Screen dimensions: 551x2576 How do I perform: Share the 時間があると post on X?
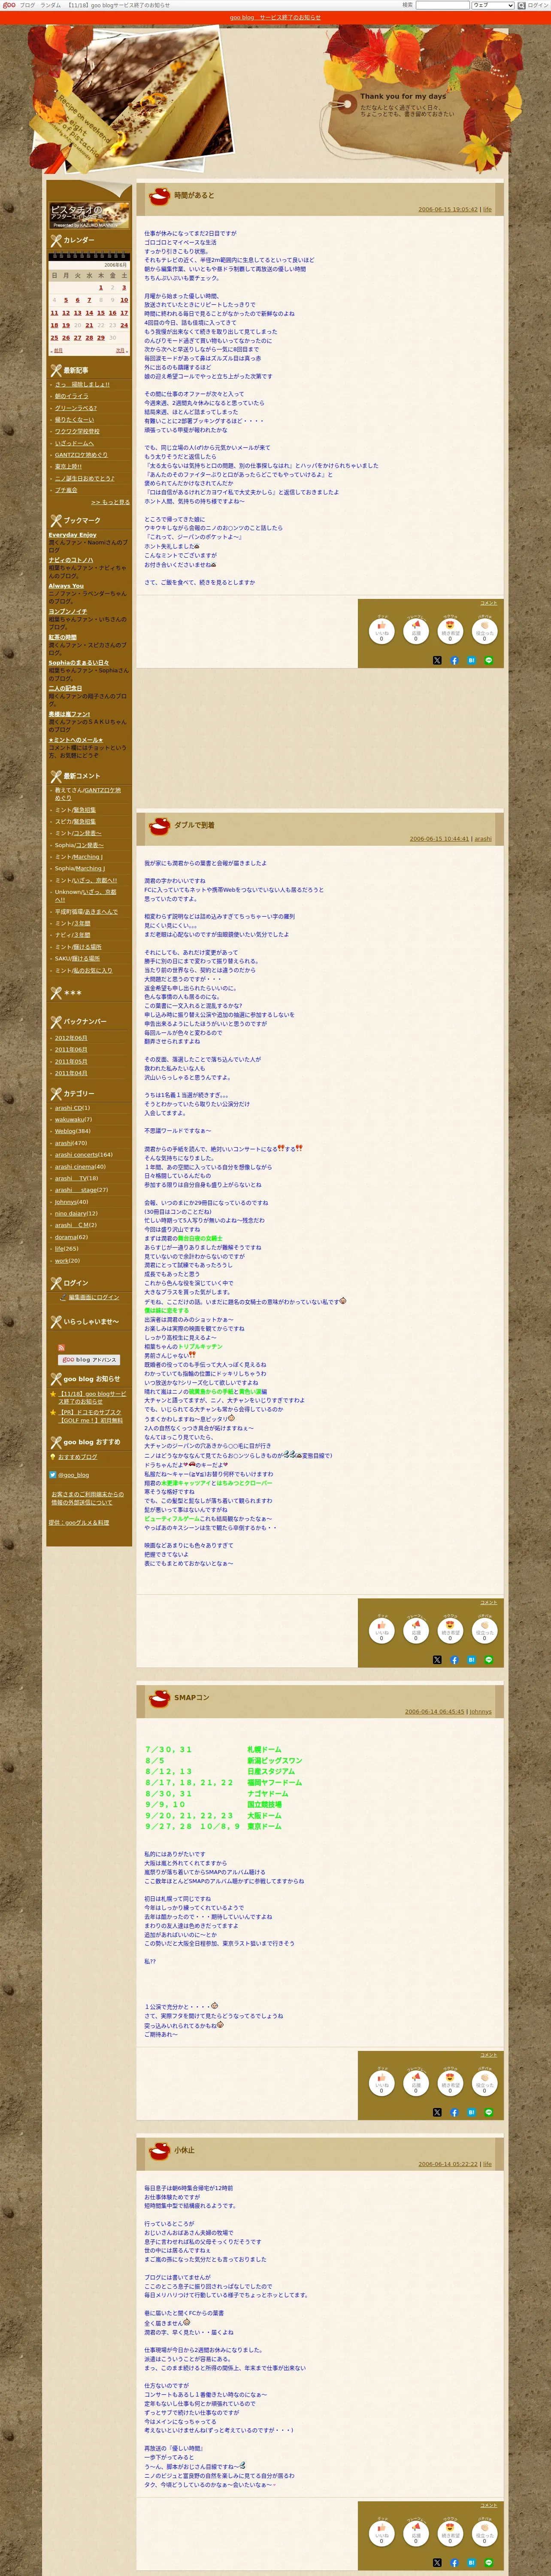pyautogui.click(x=437, y=660)
